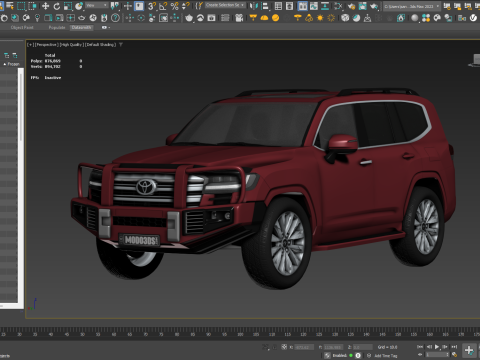
Task: Select the Scale tool
Action: pyautogui.click(x=68, y=6)
